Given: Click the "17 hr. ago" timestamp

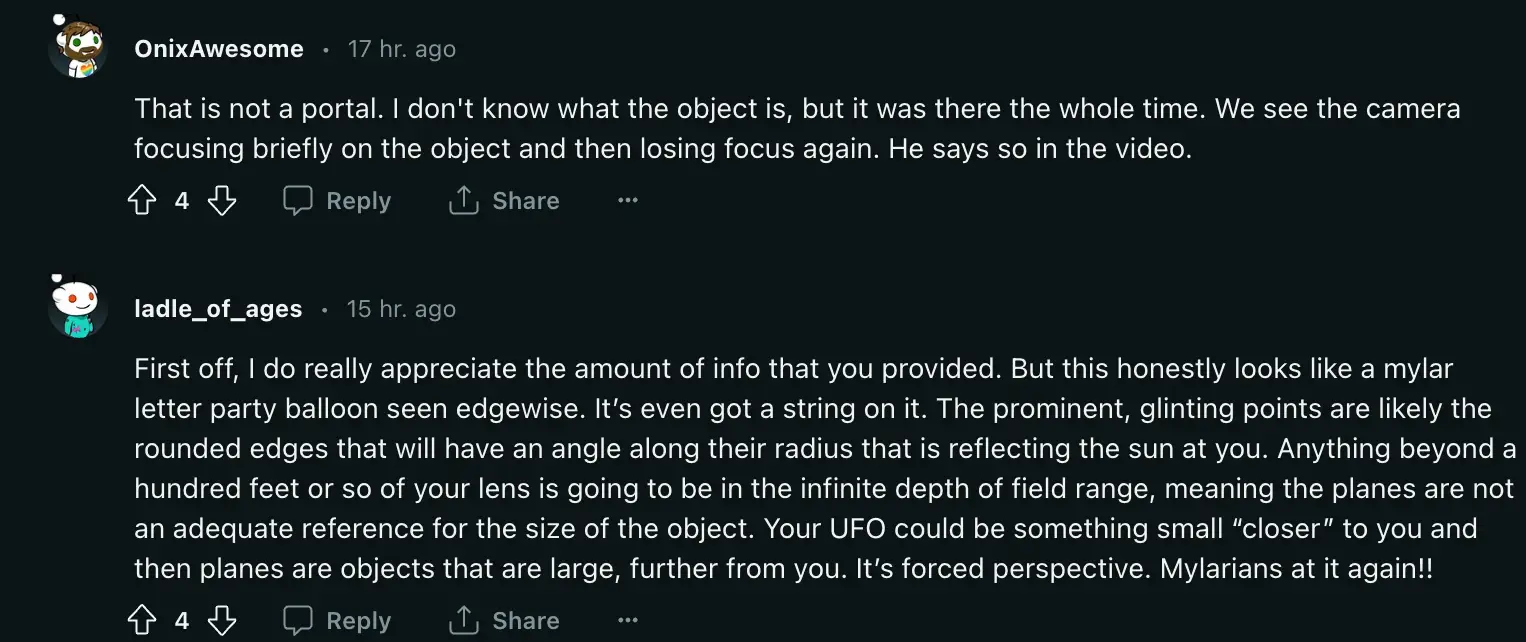Looking at the screenshot, I should pyautogui.click(x=401, y=49).
